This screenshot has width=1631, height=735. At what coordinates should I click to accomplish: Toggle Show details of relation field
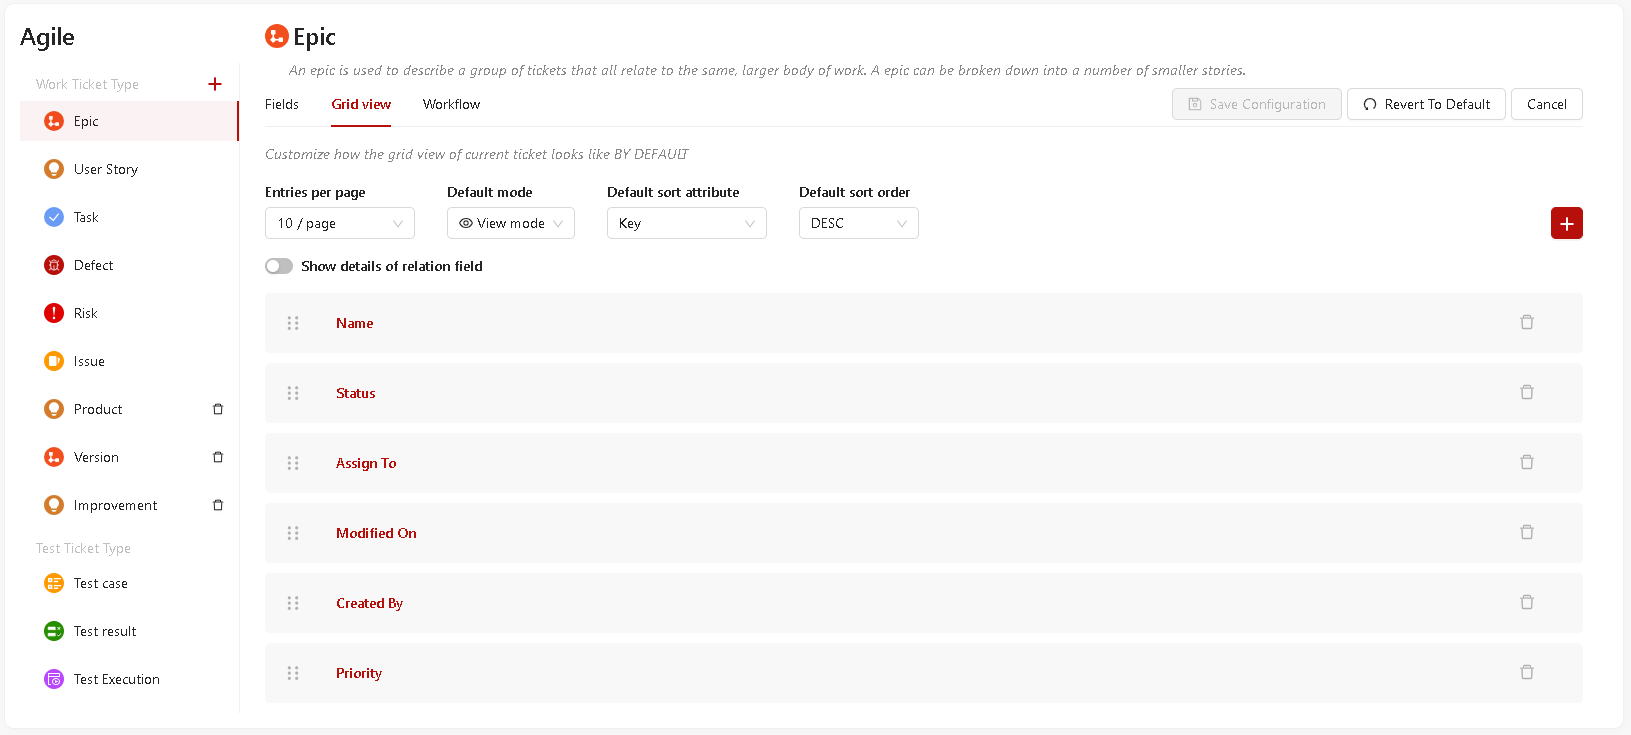[x=279, y=266]
